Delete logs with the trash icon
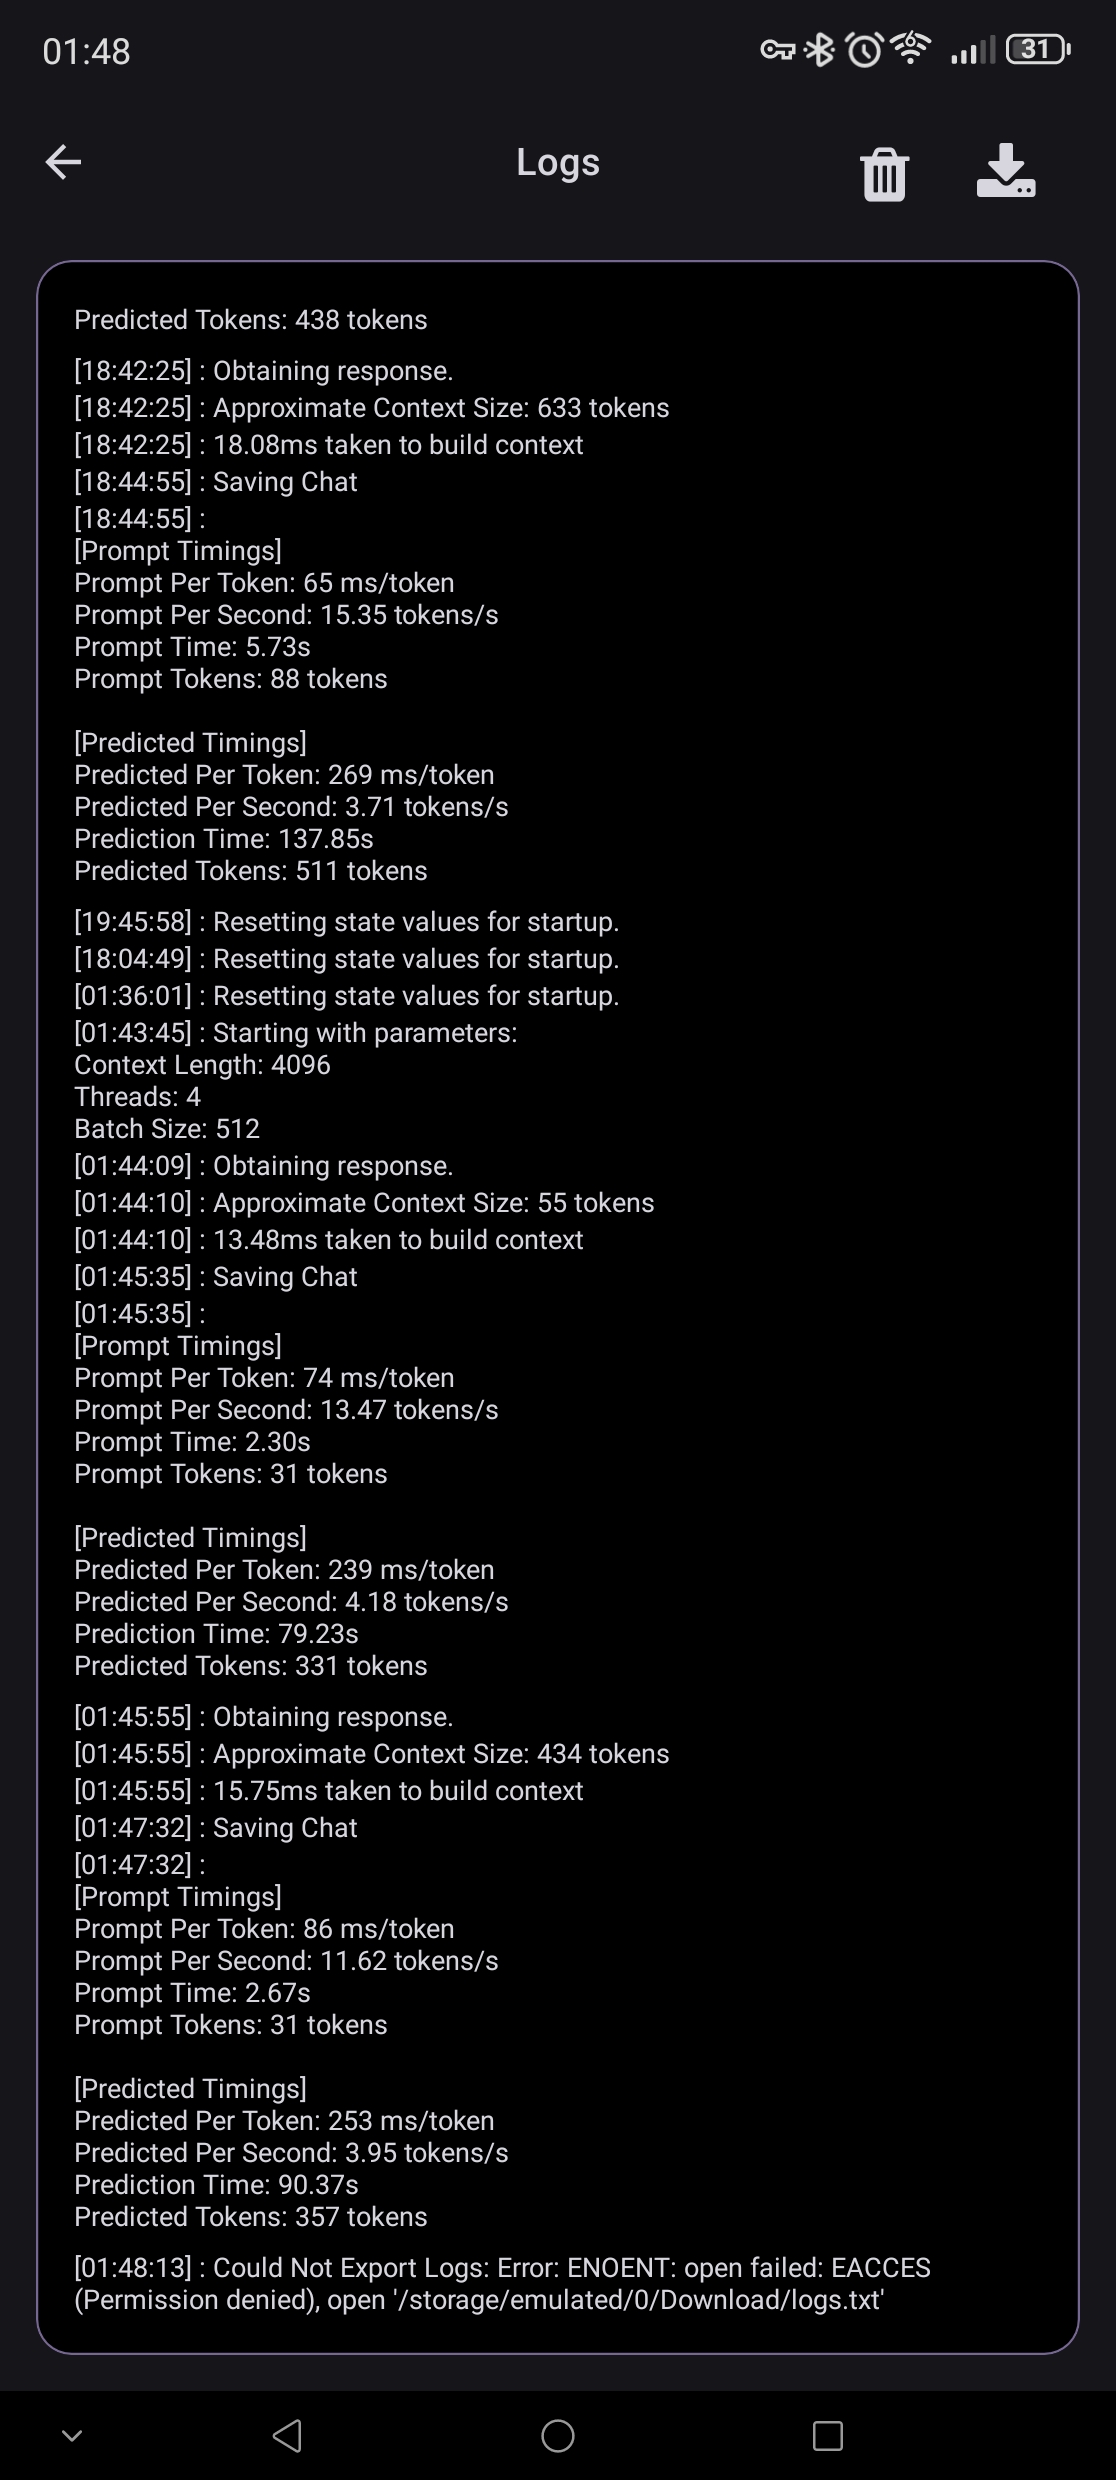The width and height of the screenshot is (1116, 2480). (x=884, y=174)
